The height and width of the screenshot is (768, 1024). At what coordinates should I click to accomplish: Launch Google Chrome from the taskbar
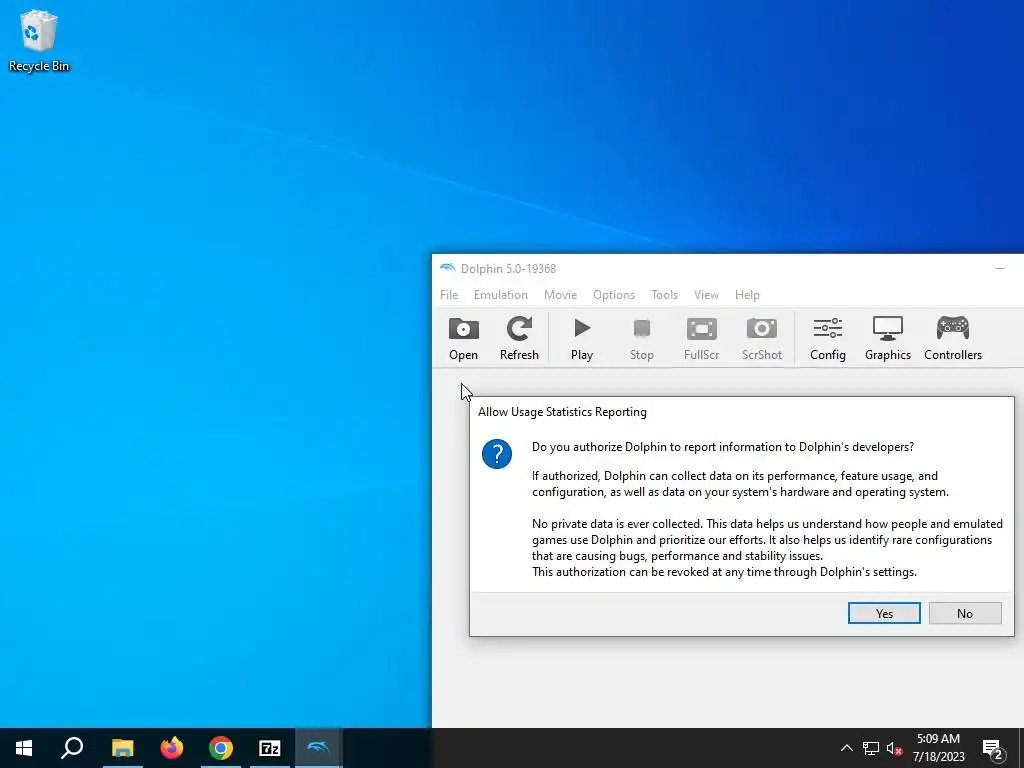(x=221, y=748)
